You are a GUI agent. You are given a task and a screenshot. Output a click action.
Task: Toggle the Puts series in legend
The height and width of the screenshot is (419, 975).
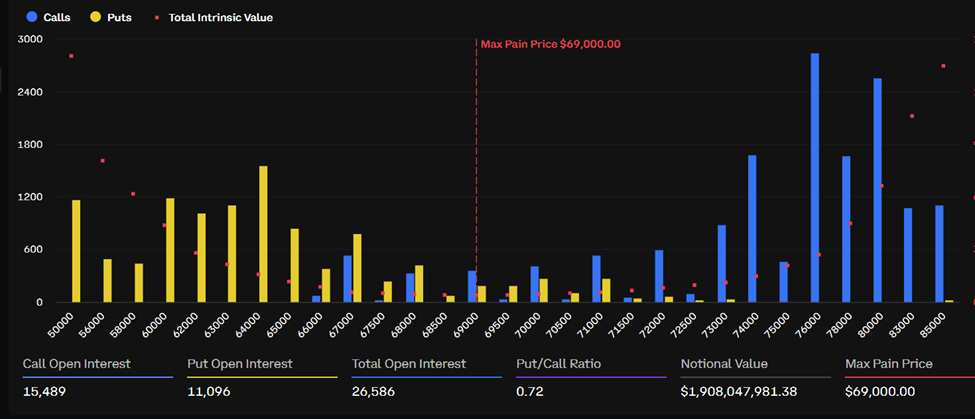pyautogui.click(x=118, y=17)
